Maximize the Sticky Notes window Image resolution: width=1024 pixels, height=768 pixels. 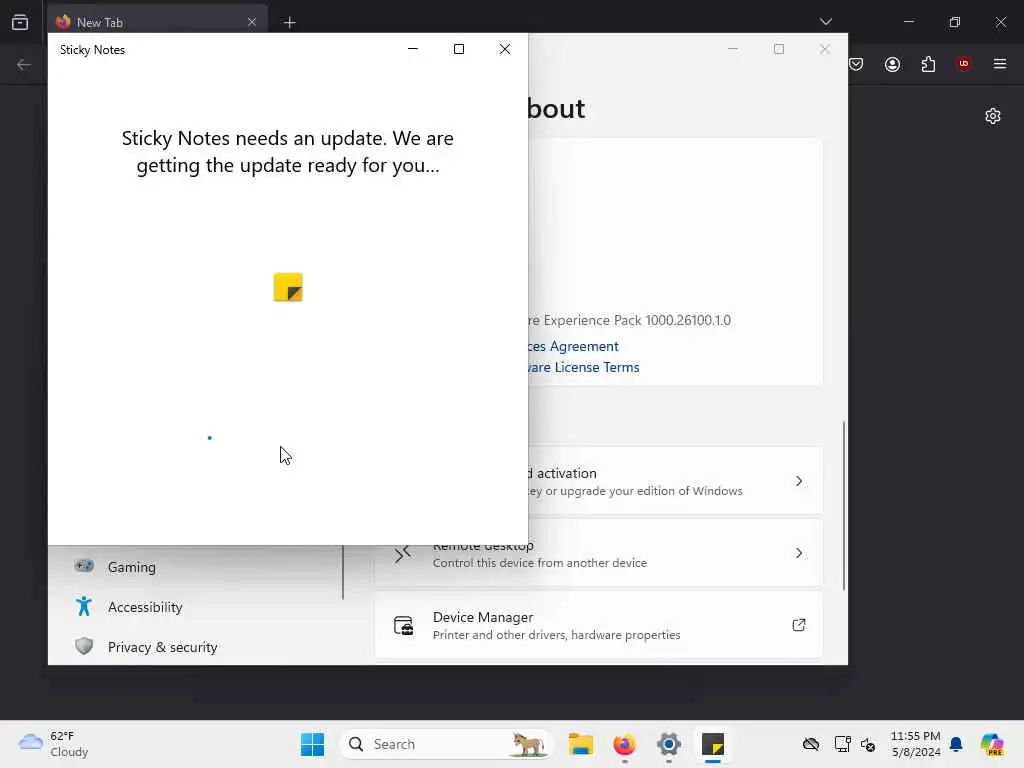tap(459, 49)
